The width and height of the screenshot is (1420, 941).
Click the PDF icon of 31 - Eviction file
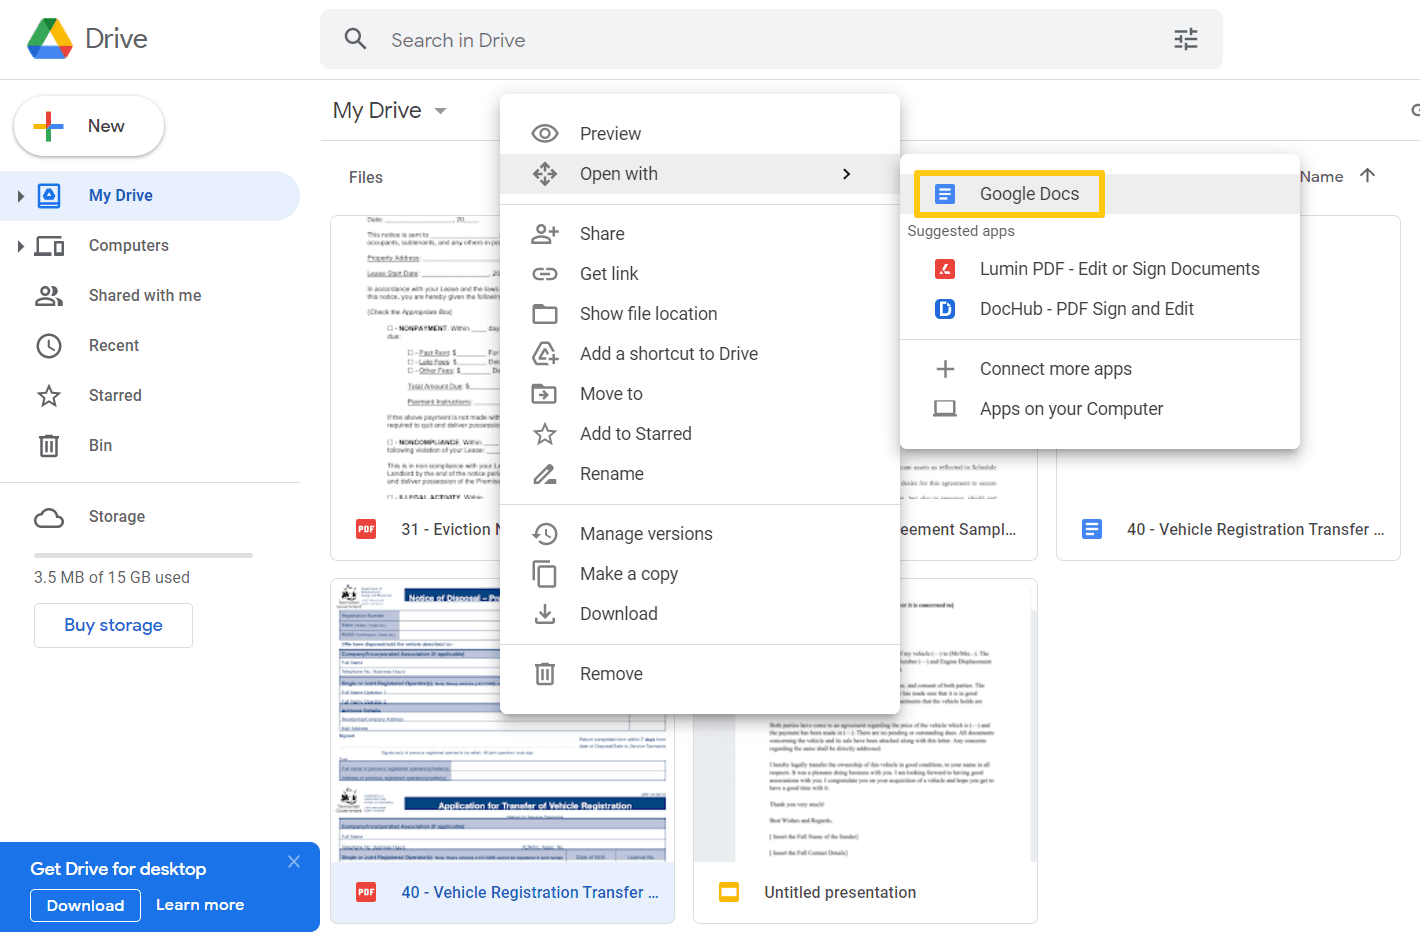pyautogui.click(x=366, y=529)
